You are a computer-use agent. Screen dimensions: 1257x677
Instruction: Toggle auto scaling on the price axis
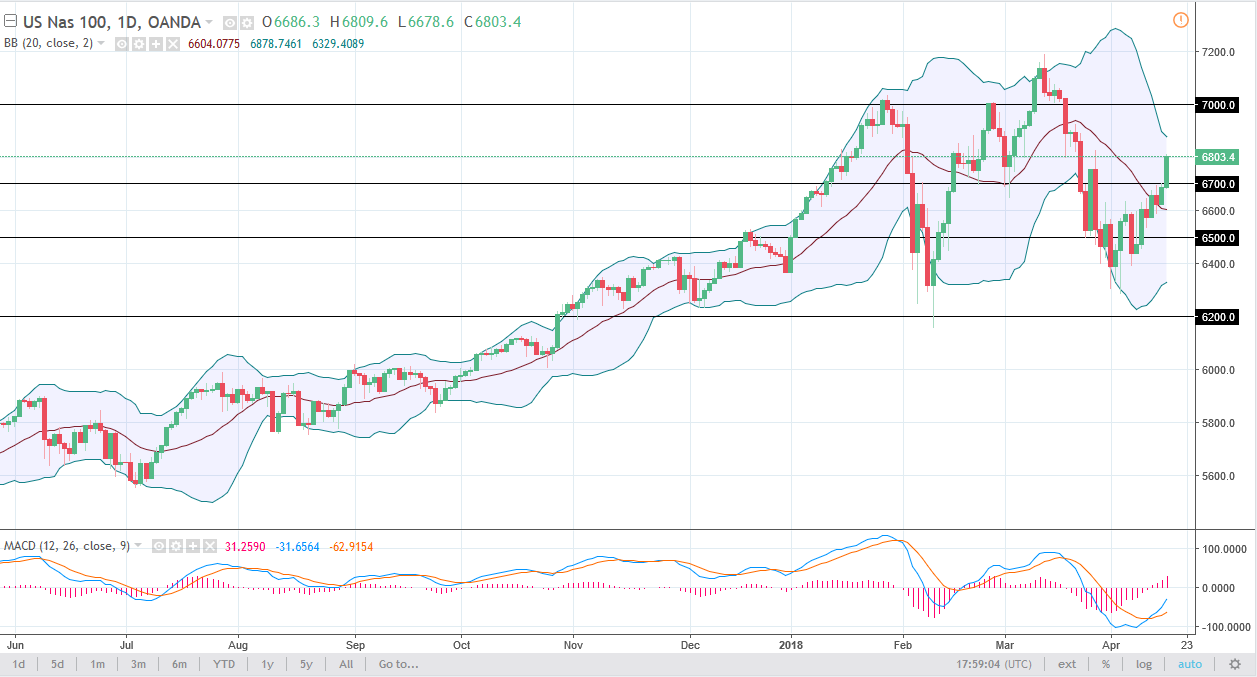pyautogui.click(x=1189, y=663)
